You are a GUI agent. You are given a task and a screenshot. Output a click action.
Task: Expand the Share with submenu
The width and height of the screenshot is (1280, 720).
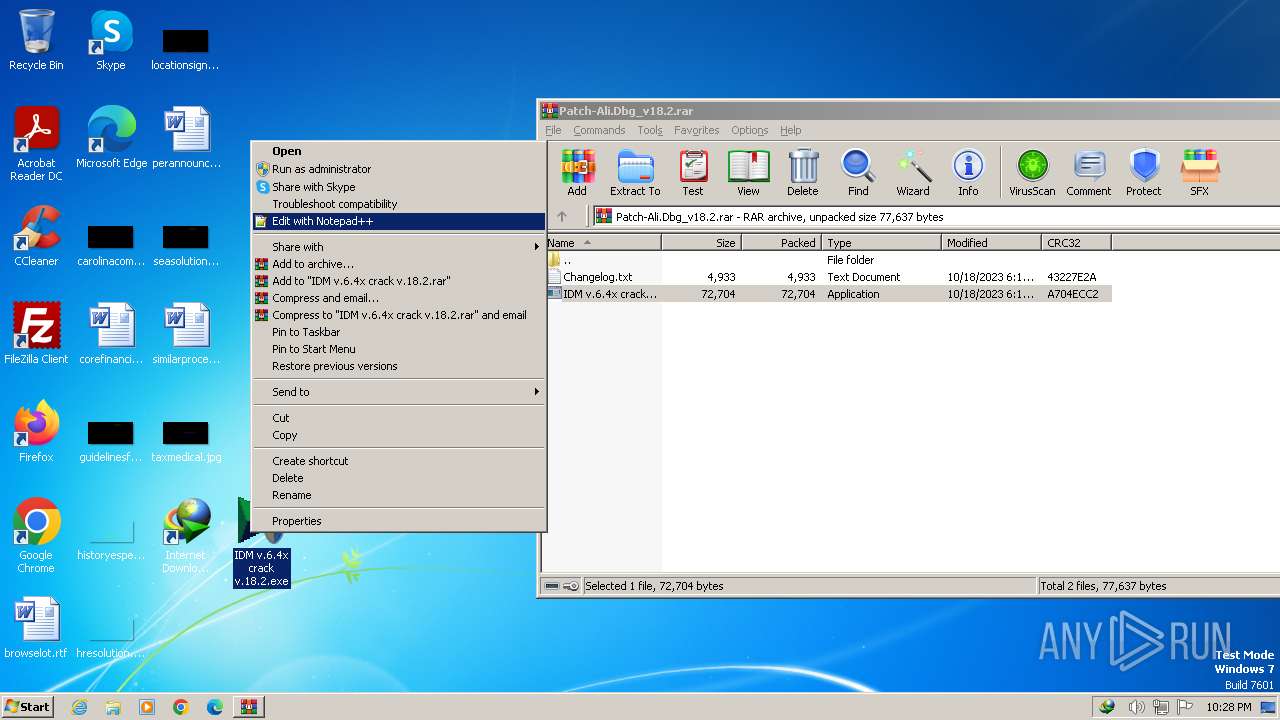click(x=398, y=247)
